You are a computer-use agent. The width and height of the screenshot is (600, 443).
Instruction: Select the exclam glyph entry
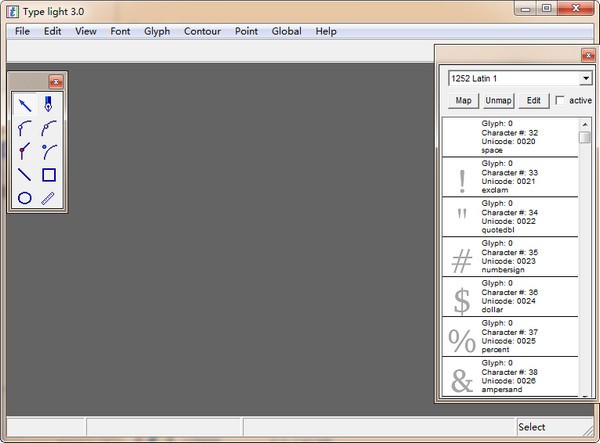[510, 177]
